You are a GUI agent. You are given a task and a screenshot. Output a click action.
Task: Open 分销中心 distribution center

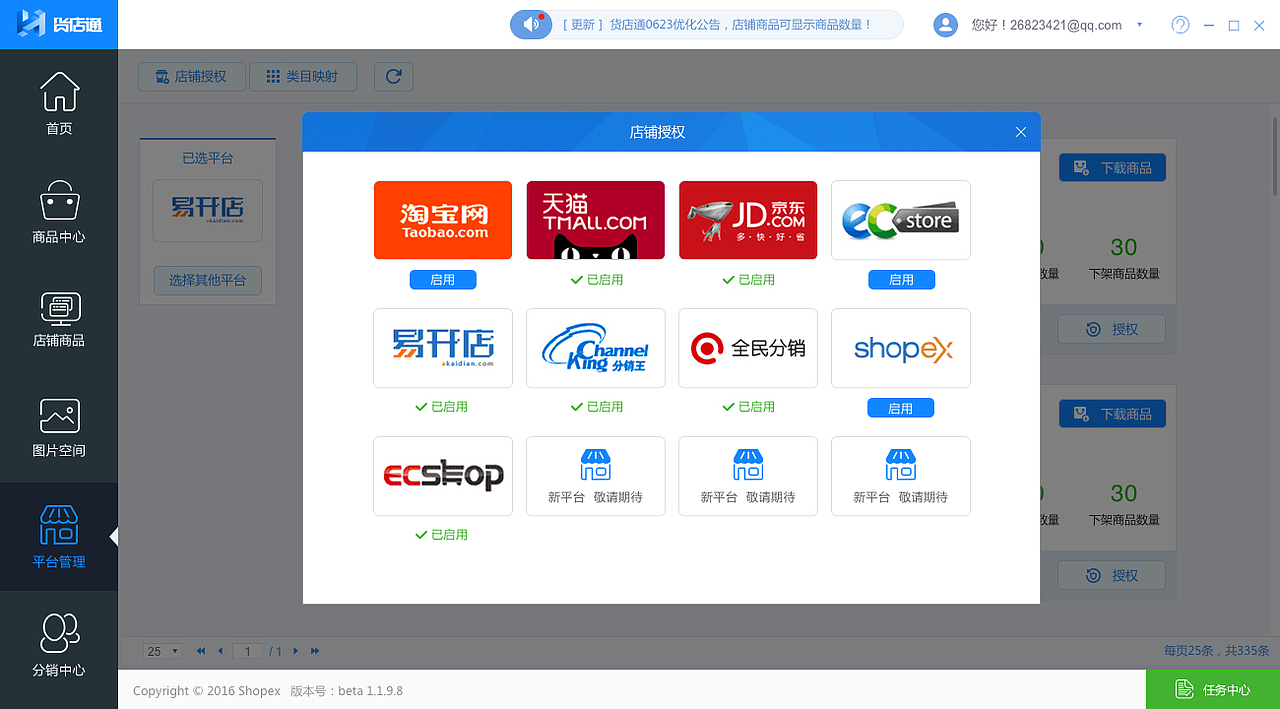59,645
